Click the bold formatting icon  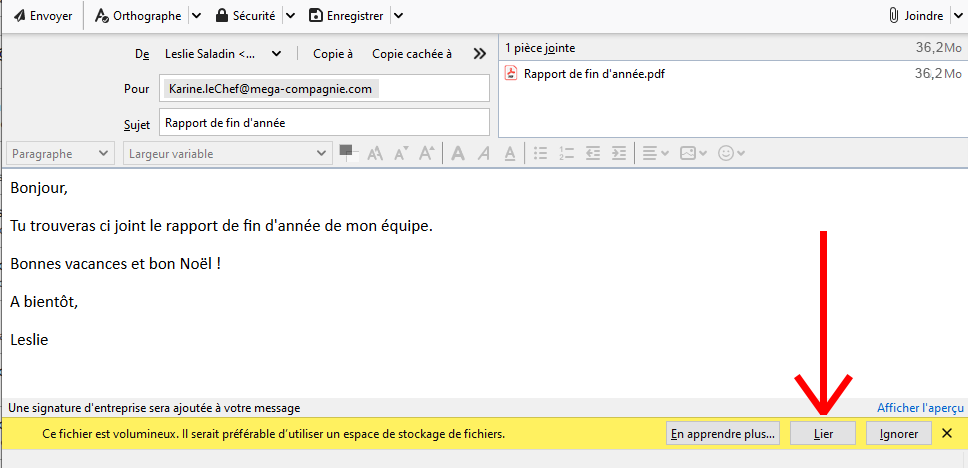pyautogui.click(x=458, y=153)
